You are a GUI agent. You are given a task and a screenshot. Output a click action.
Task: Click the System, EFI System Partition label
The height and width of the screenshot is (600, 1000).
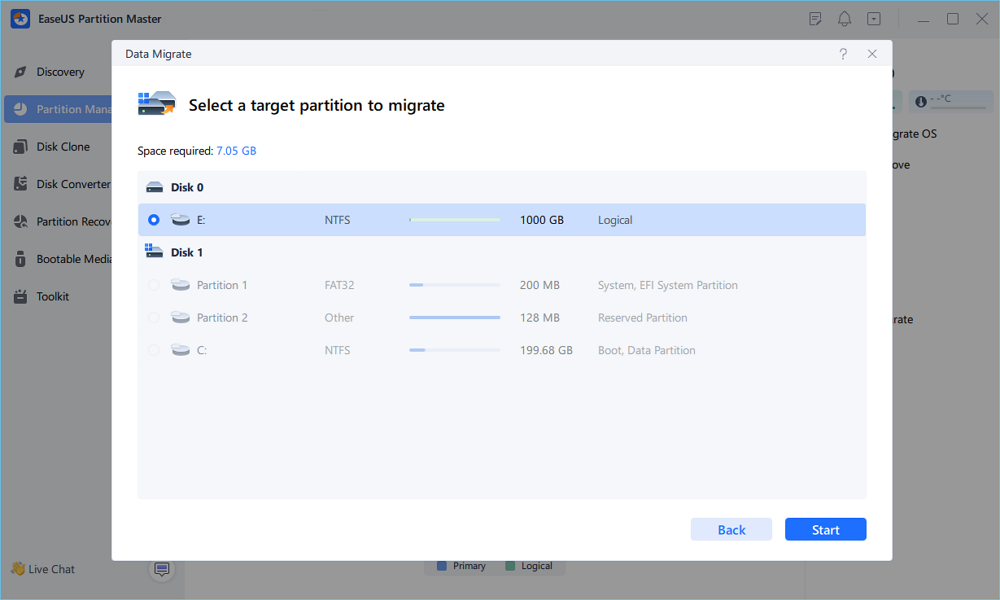tap(668, 285)
